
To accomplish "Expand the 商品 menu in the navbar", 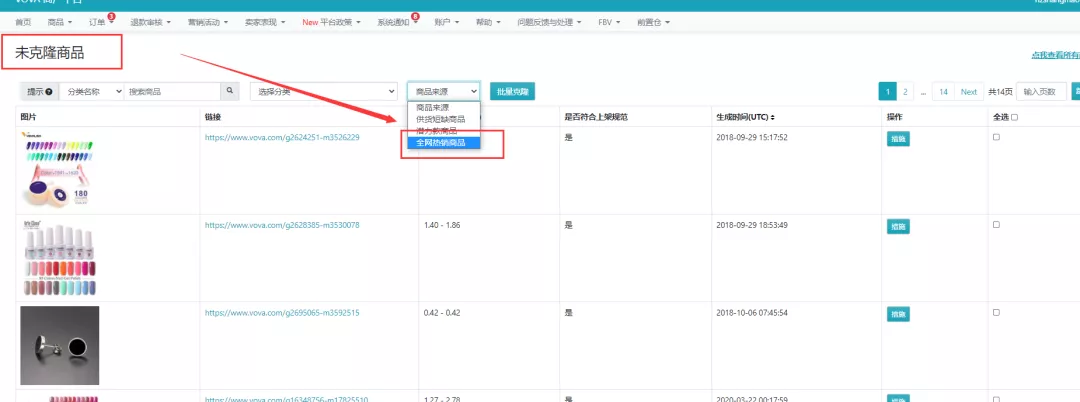I will click(x=60, y=22).
